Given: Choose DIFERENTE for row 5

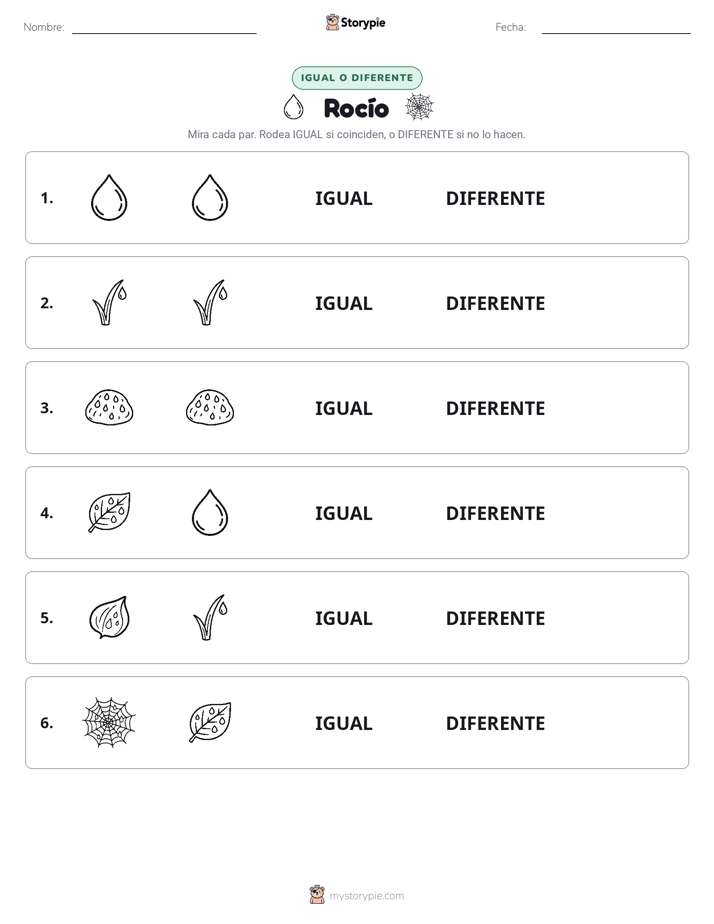Looking at the screenshot, I should (495, 618).
